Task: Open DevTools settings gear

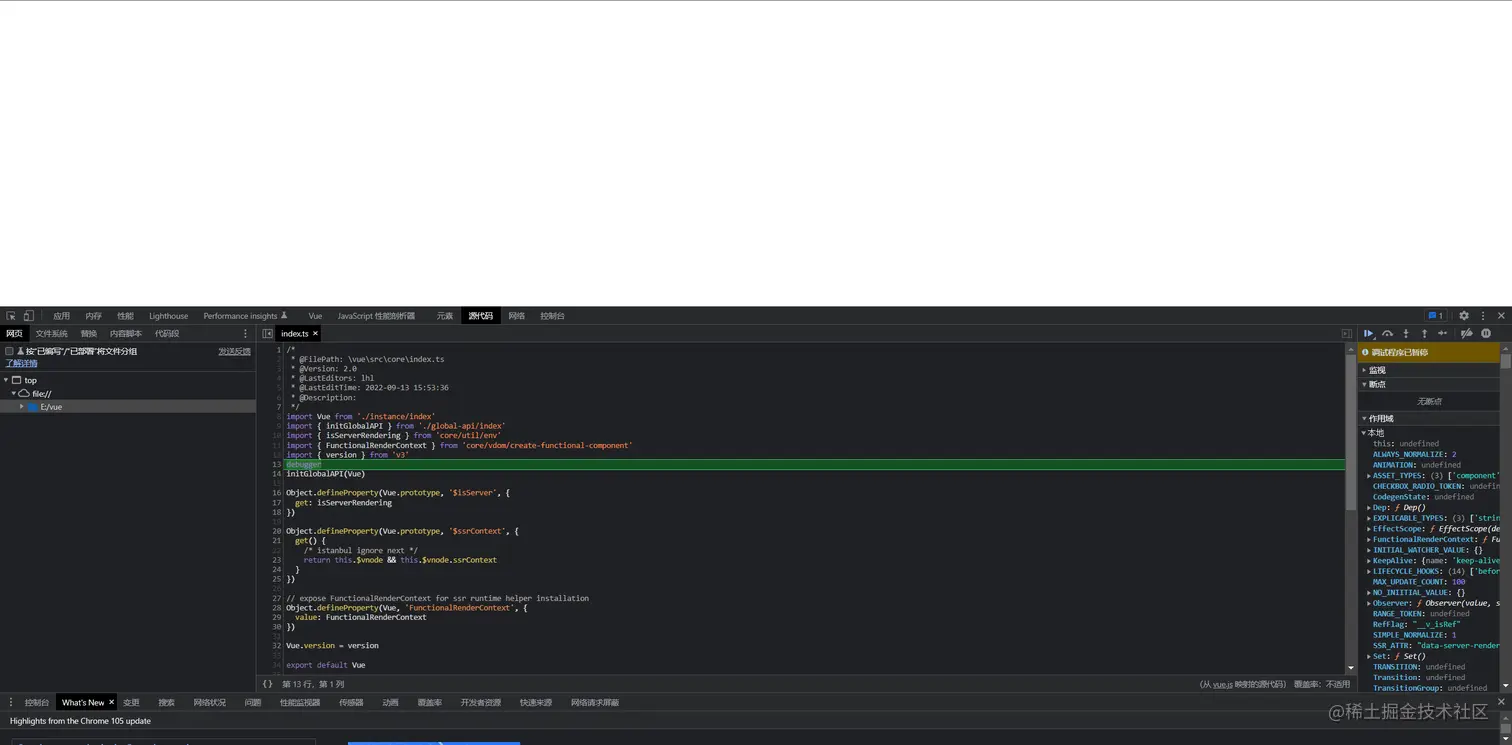Action: click(x=1464, y=316)
